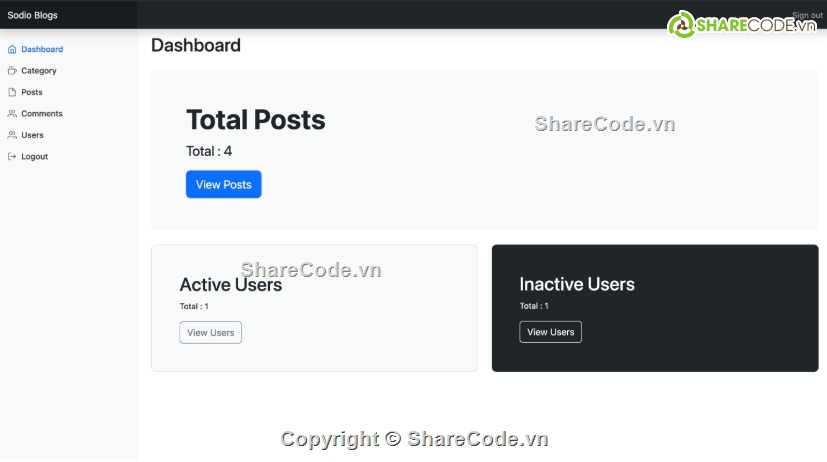Screen dimensions: 827x462
Task: Click 'Total : 1' in Inactive Users card
Action: [534, 306]
